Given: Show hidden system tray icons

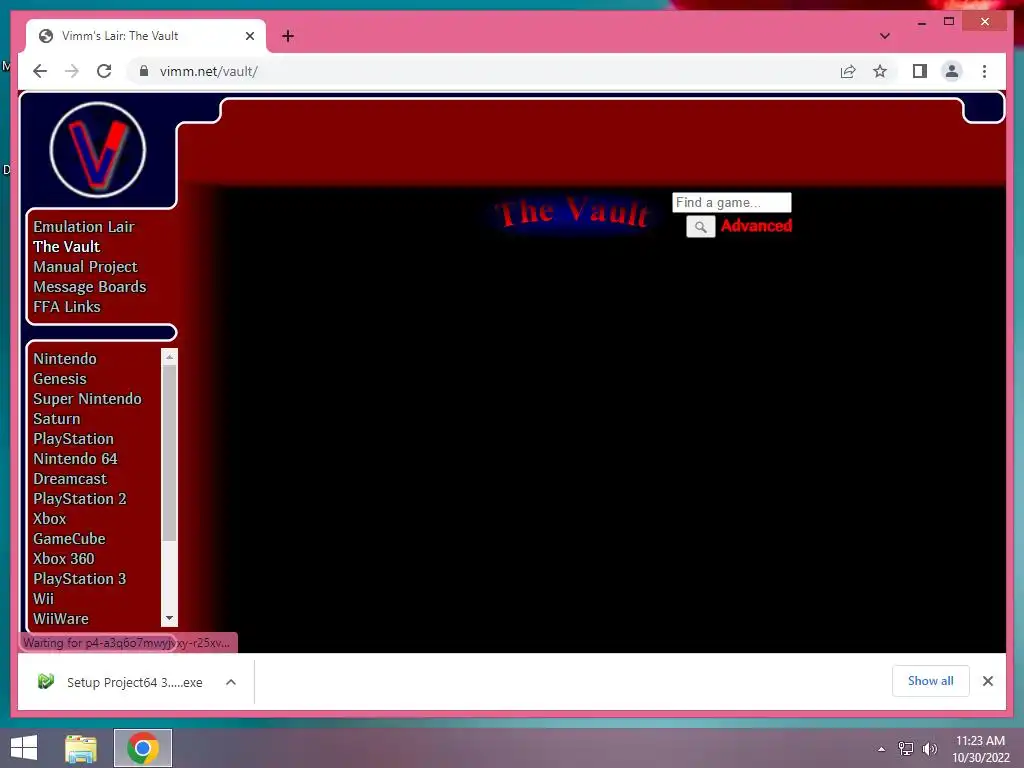Looking at the screenshot, I should (882, 749).
